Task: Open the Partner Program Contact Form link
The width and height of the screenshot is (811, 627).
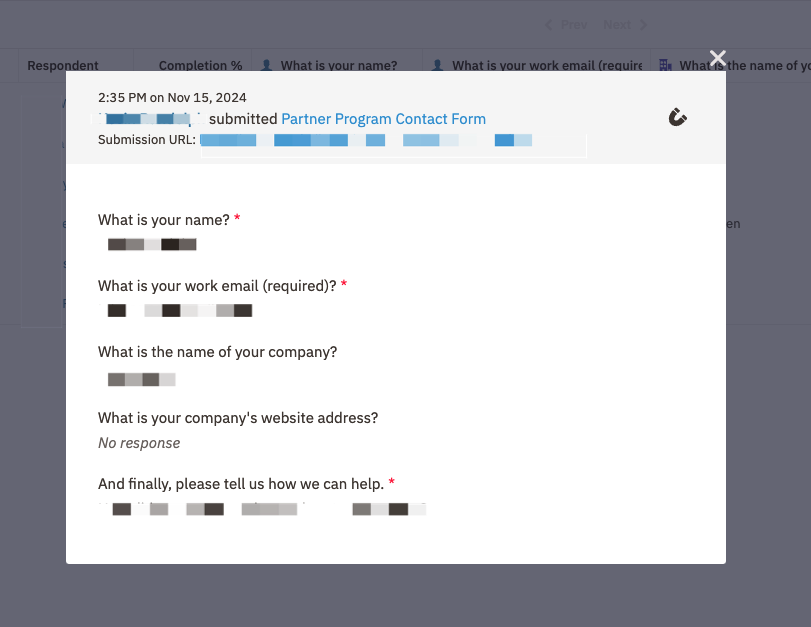Action: point(383,119)
